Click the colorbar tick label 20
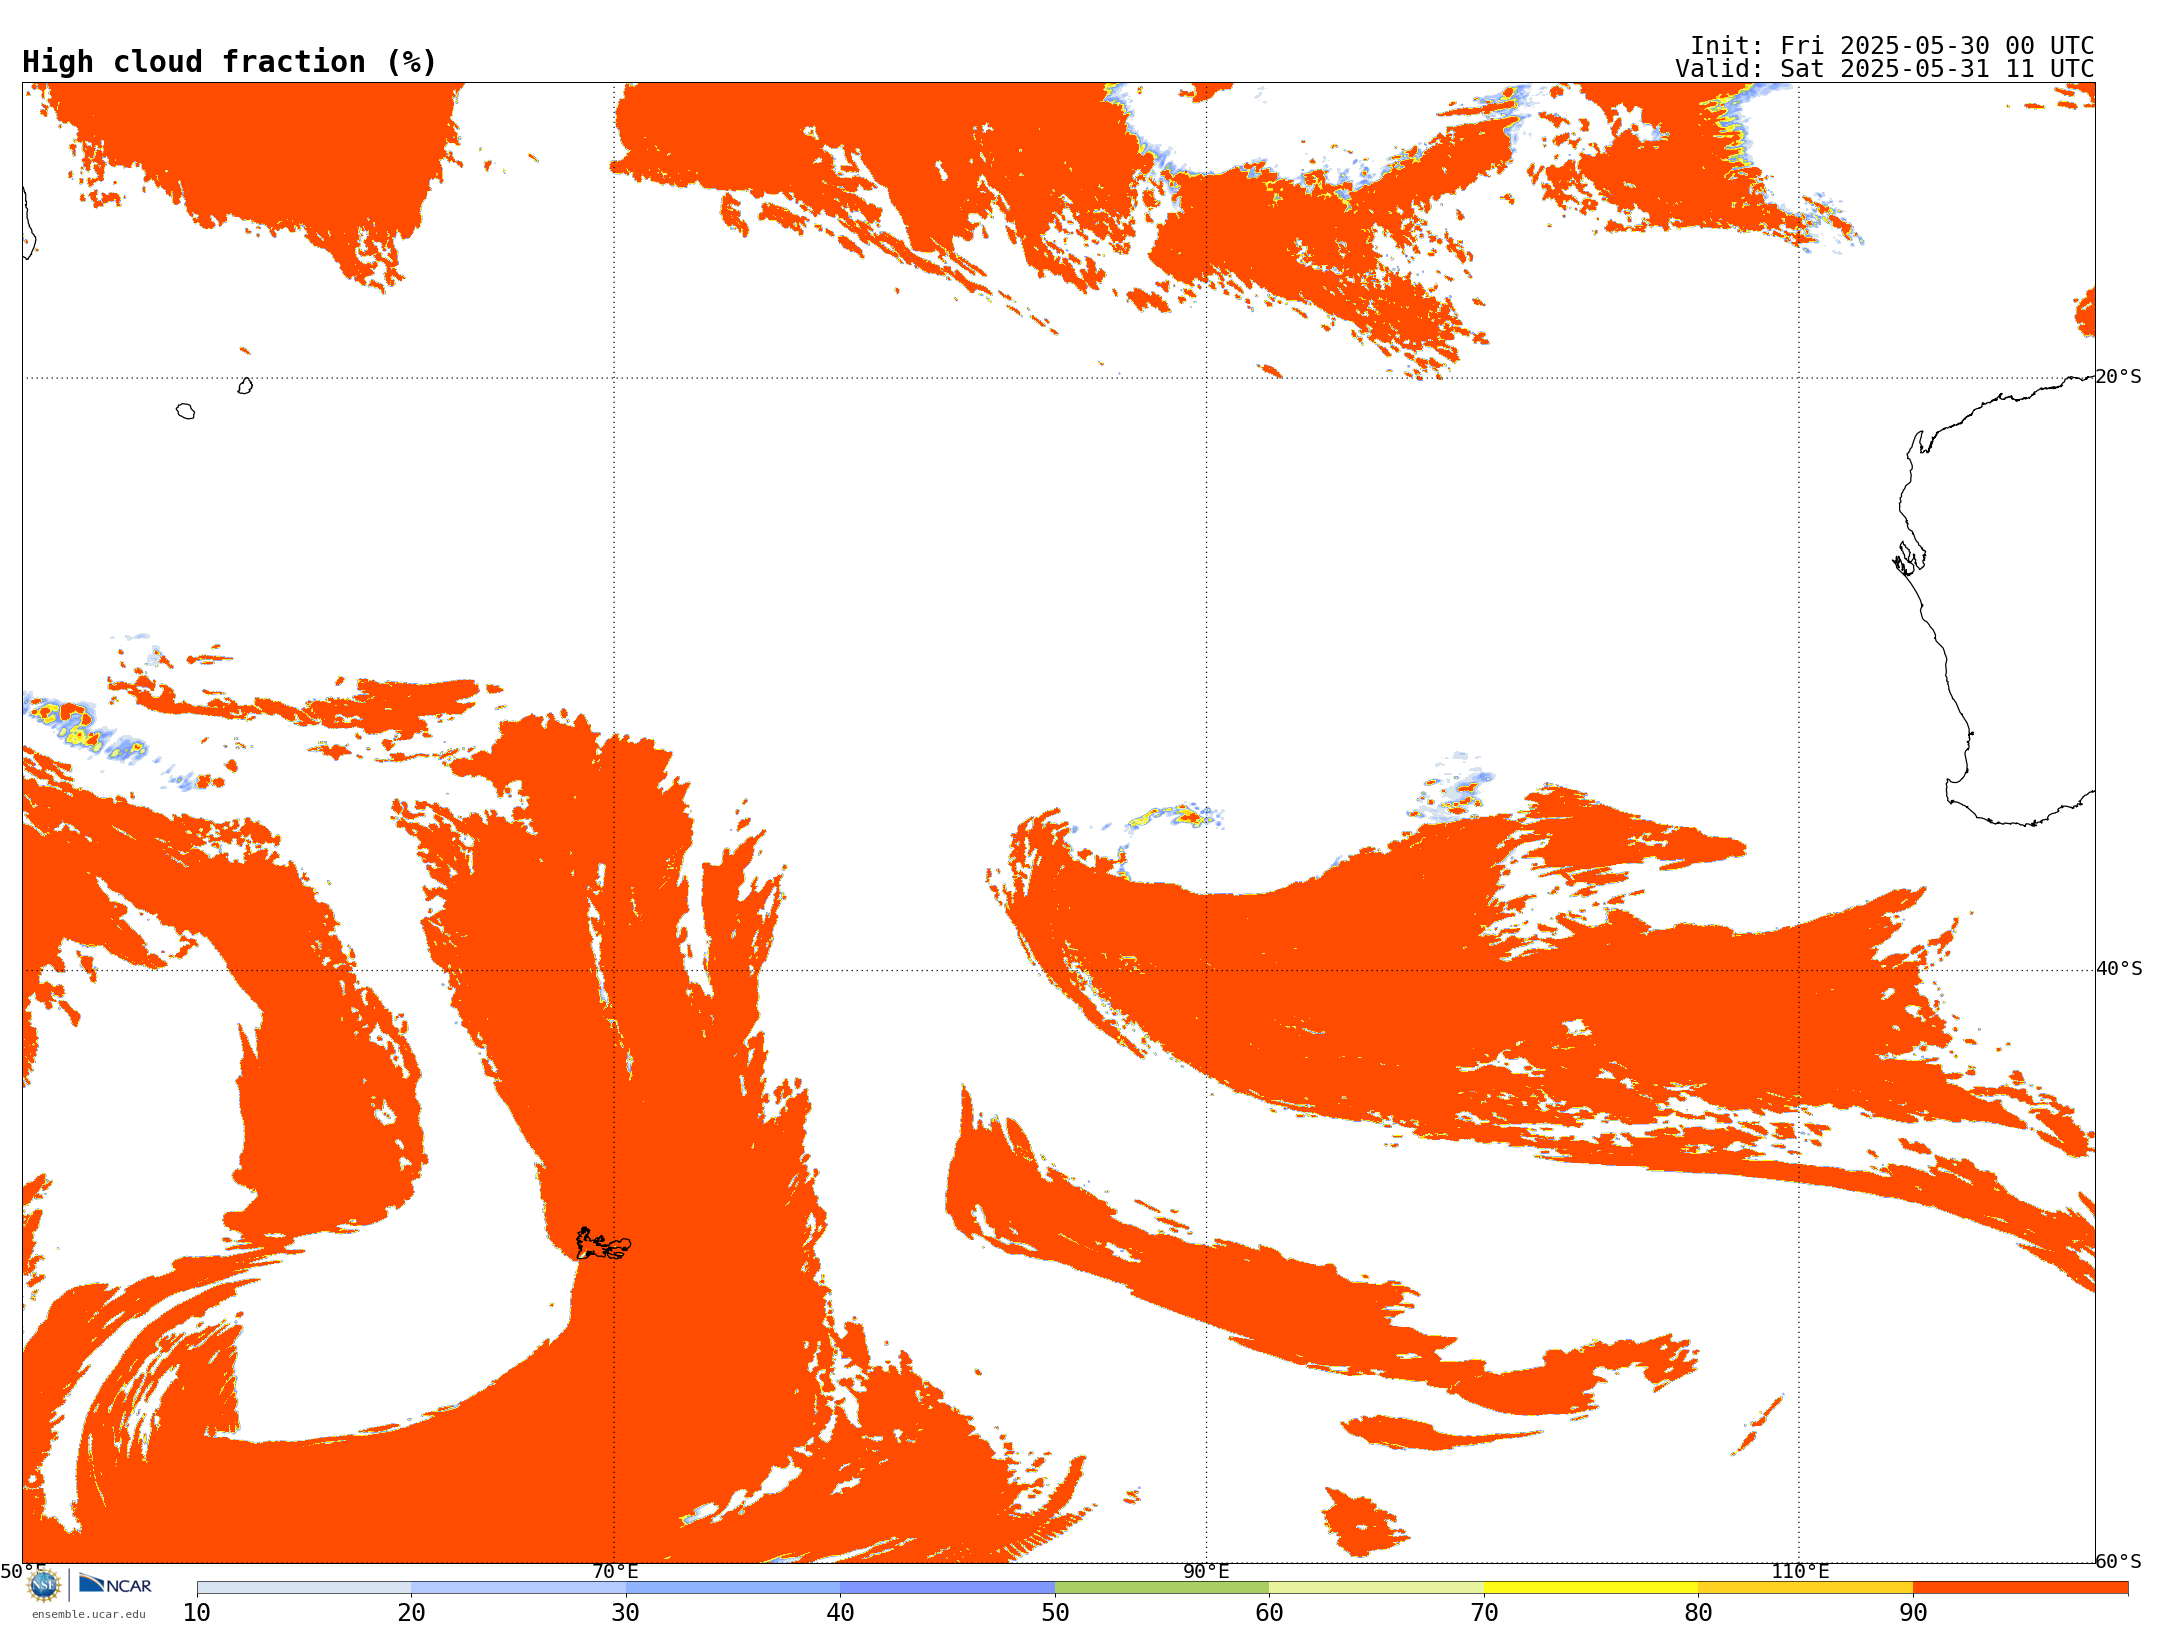 411,1612
